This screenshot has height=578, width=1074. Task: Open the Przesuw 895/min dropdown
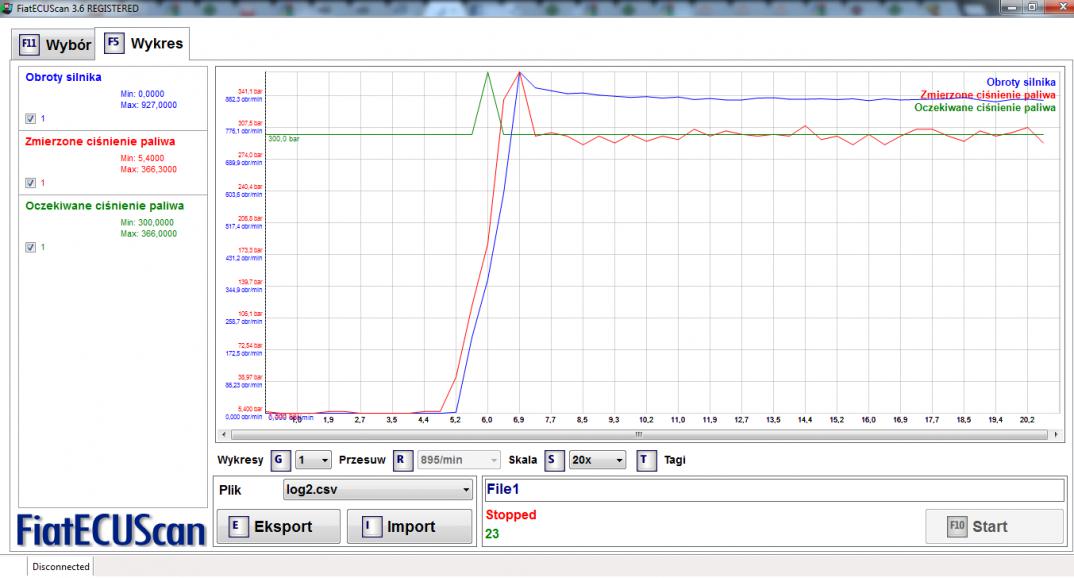pos(458,460)
